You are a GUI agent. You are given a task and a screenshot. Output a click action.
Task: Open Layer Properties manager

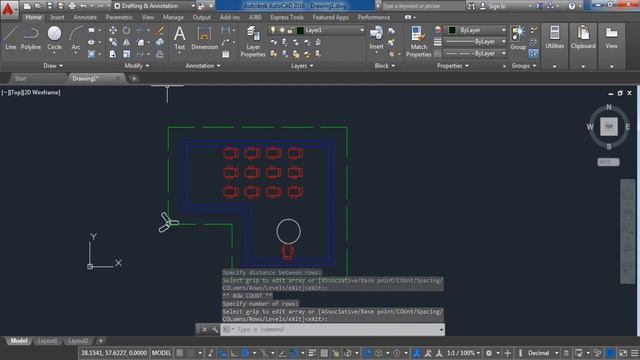[253, 41]
